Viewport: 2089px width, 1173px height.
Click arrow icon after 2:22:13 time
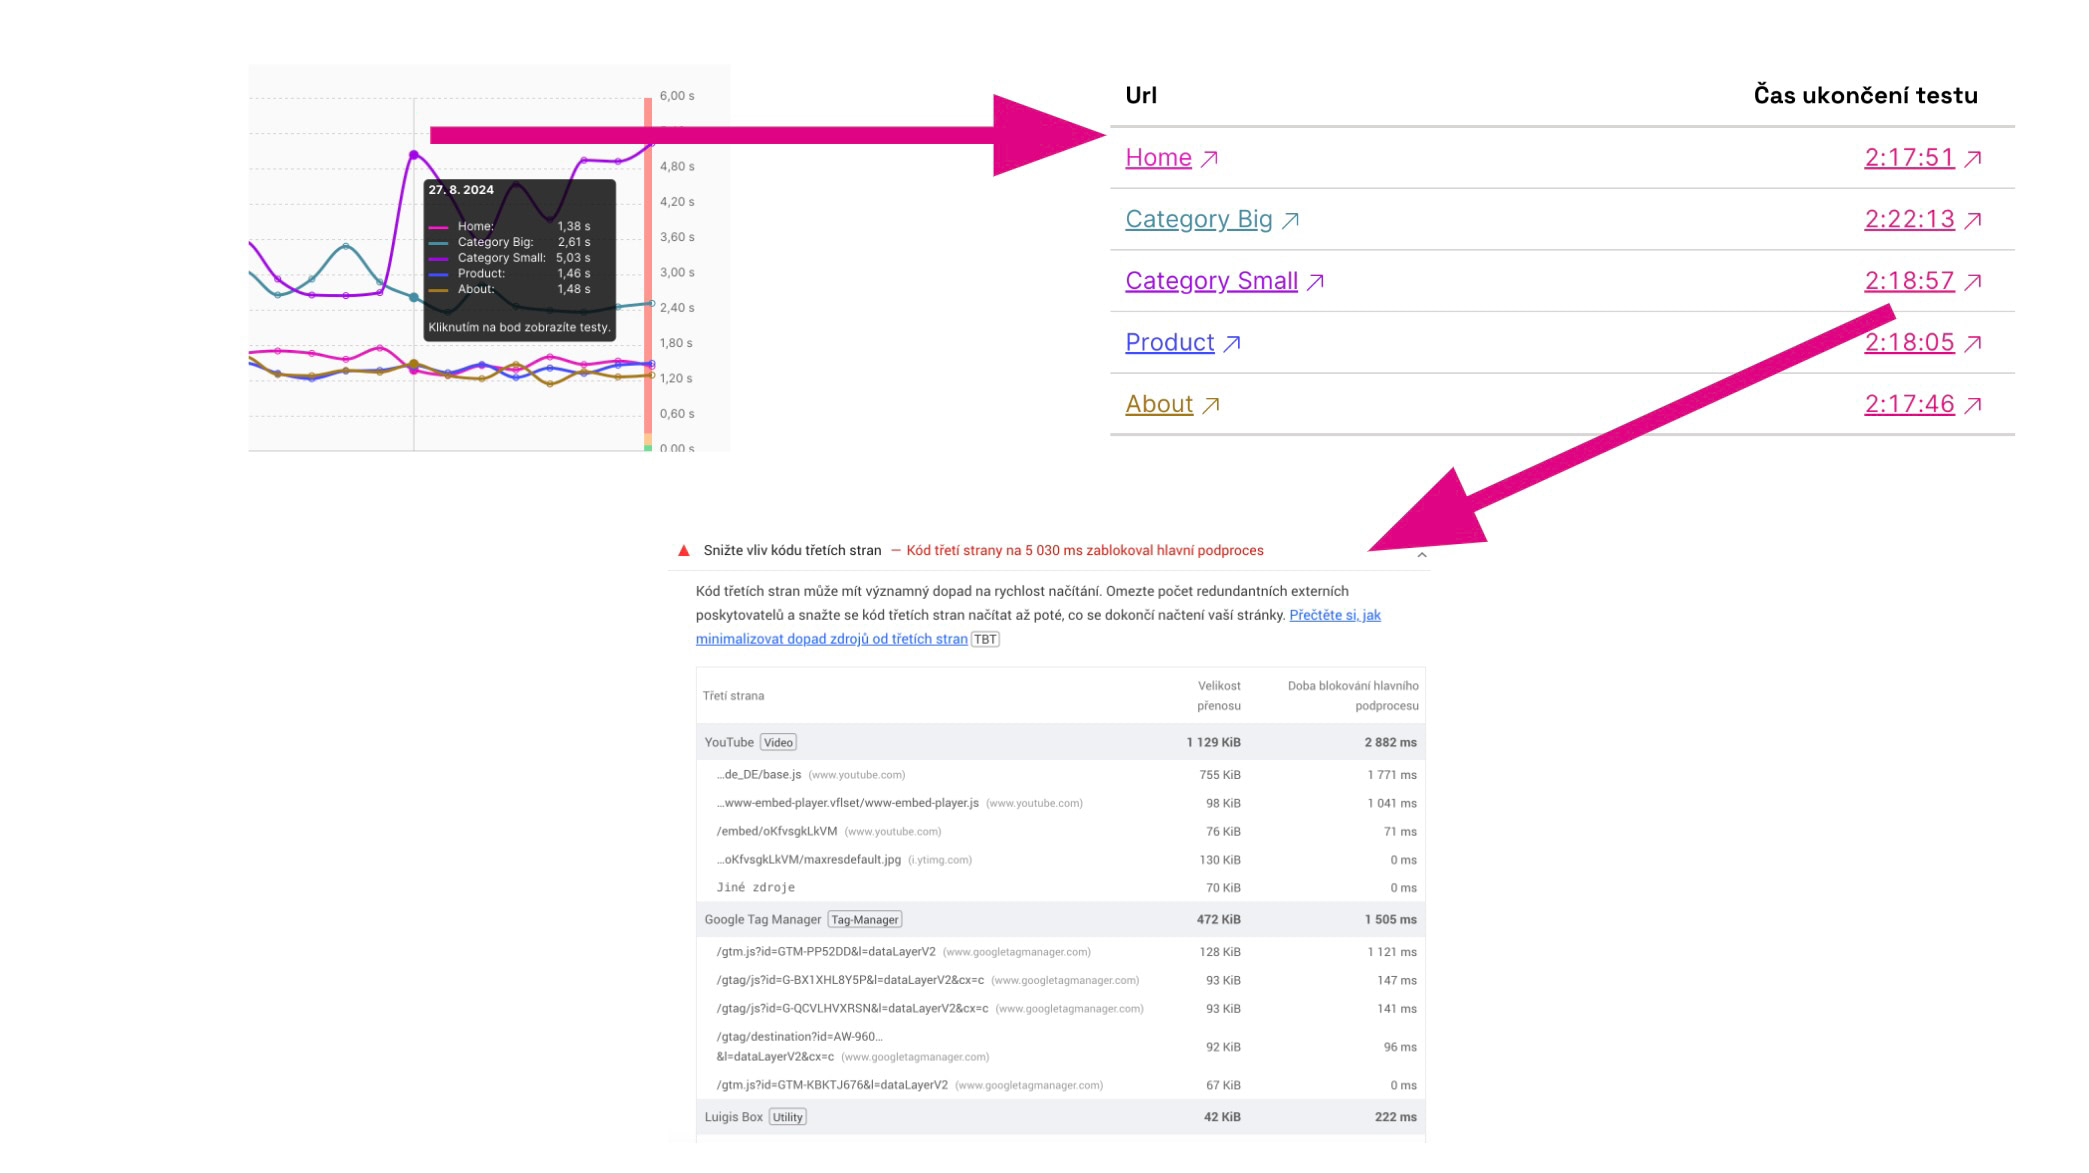[x=1972, y=220]
